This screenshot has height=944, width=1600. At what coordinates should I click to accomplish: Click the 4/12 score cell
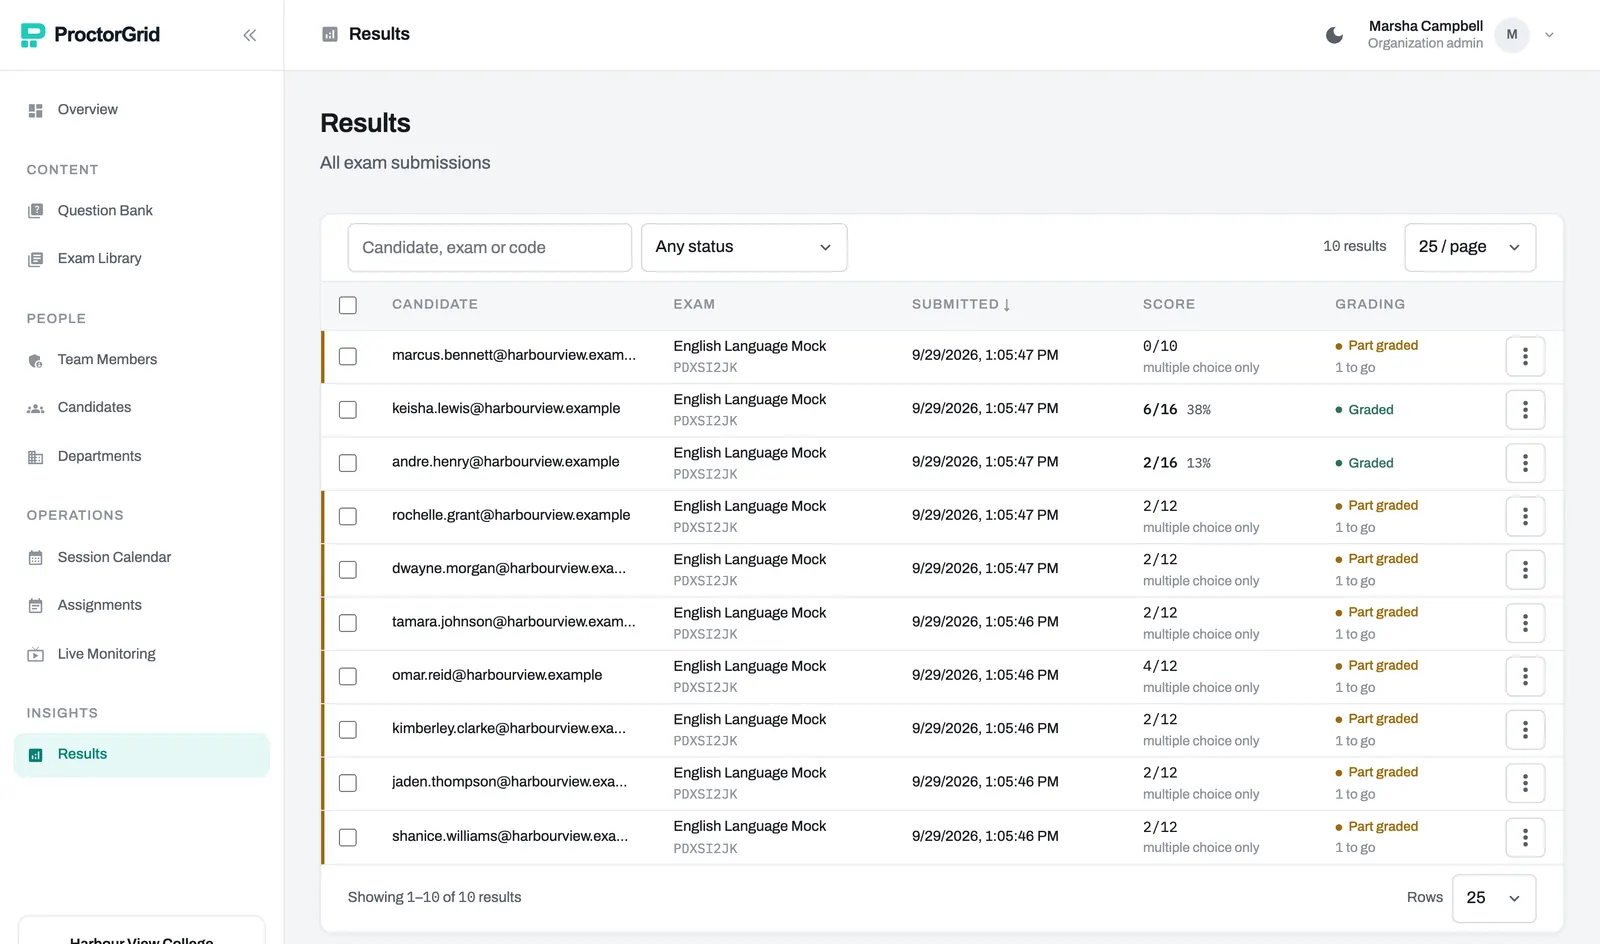(x=1160, y=666)
